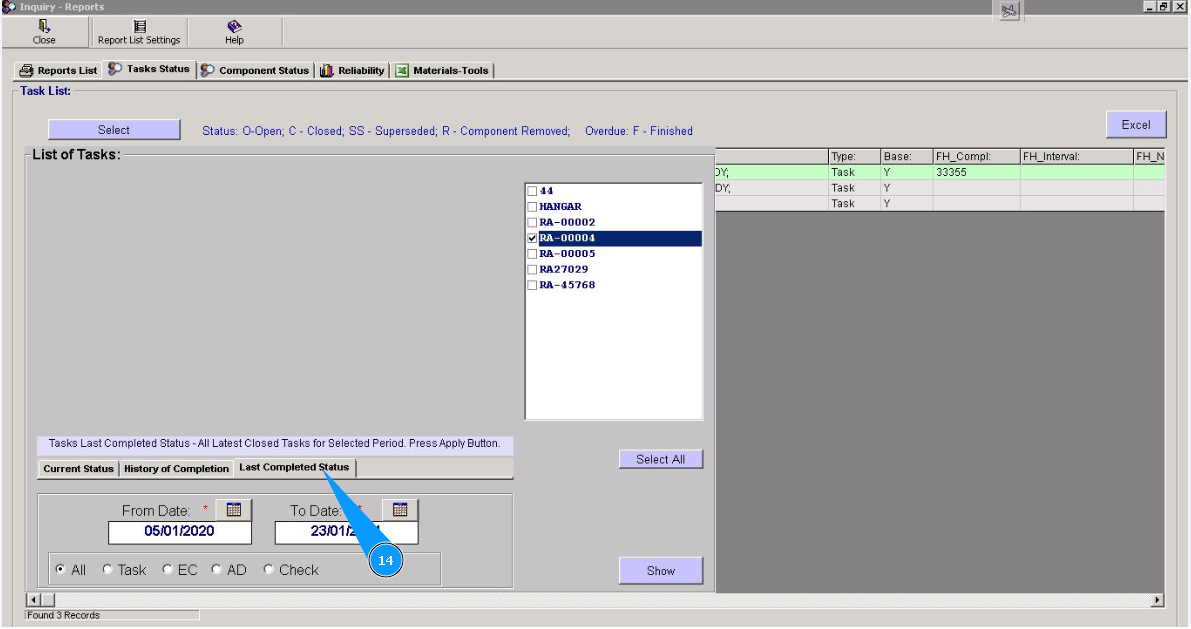Open the From Date calendar picker
Screen dimensions: 1191x629
click(x=233, y=510)
